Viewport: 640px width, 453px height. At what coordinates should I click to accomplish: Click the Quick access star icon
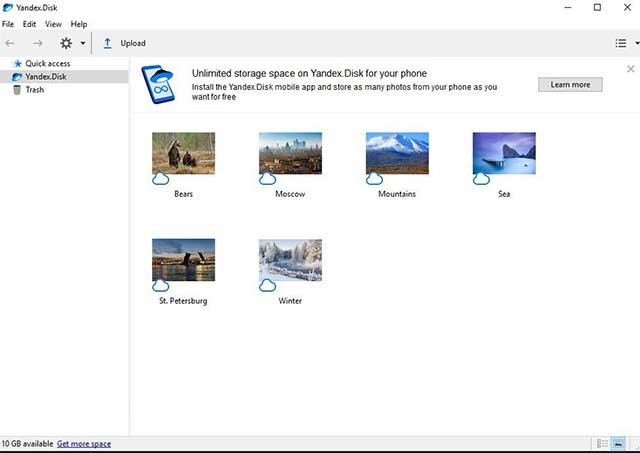16,64
